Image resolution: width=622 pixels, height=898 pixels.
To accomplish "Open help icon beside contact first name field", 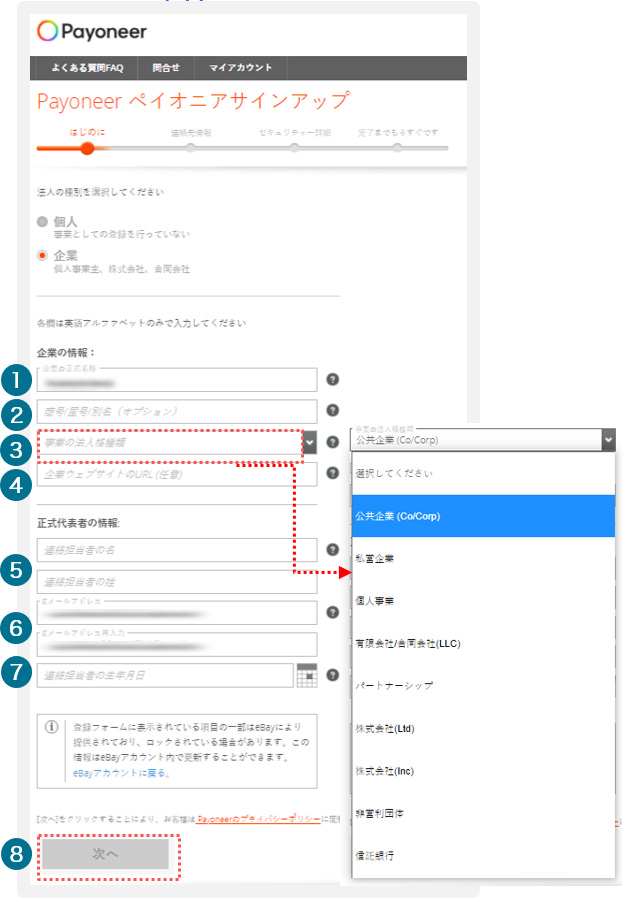I will (332, 549).
